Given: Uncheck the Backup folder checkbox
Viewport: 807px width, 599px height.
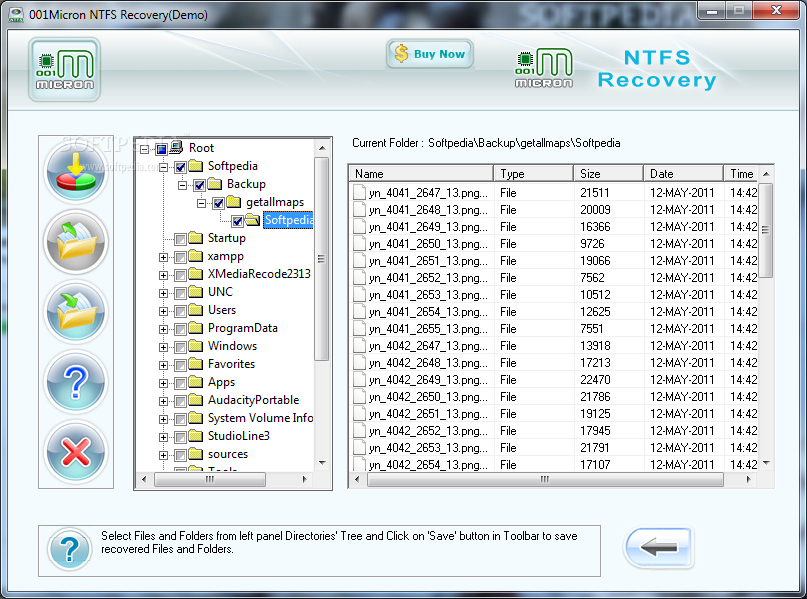Looking at the screenshot, I should tap(199, 185).
